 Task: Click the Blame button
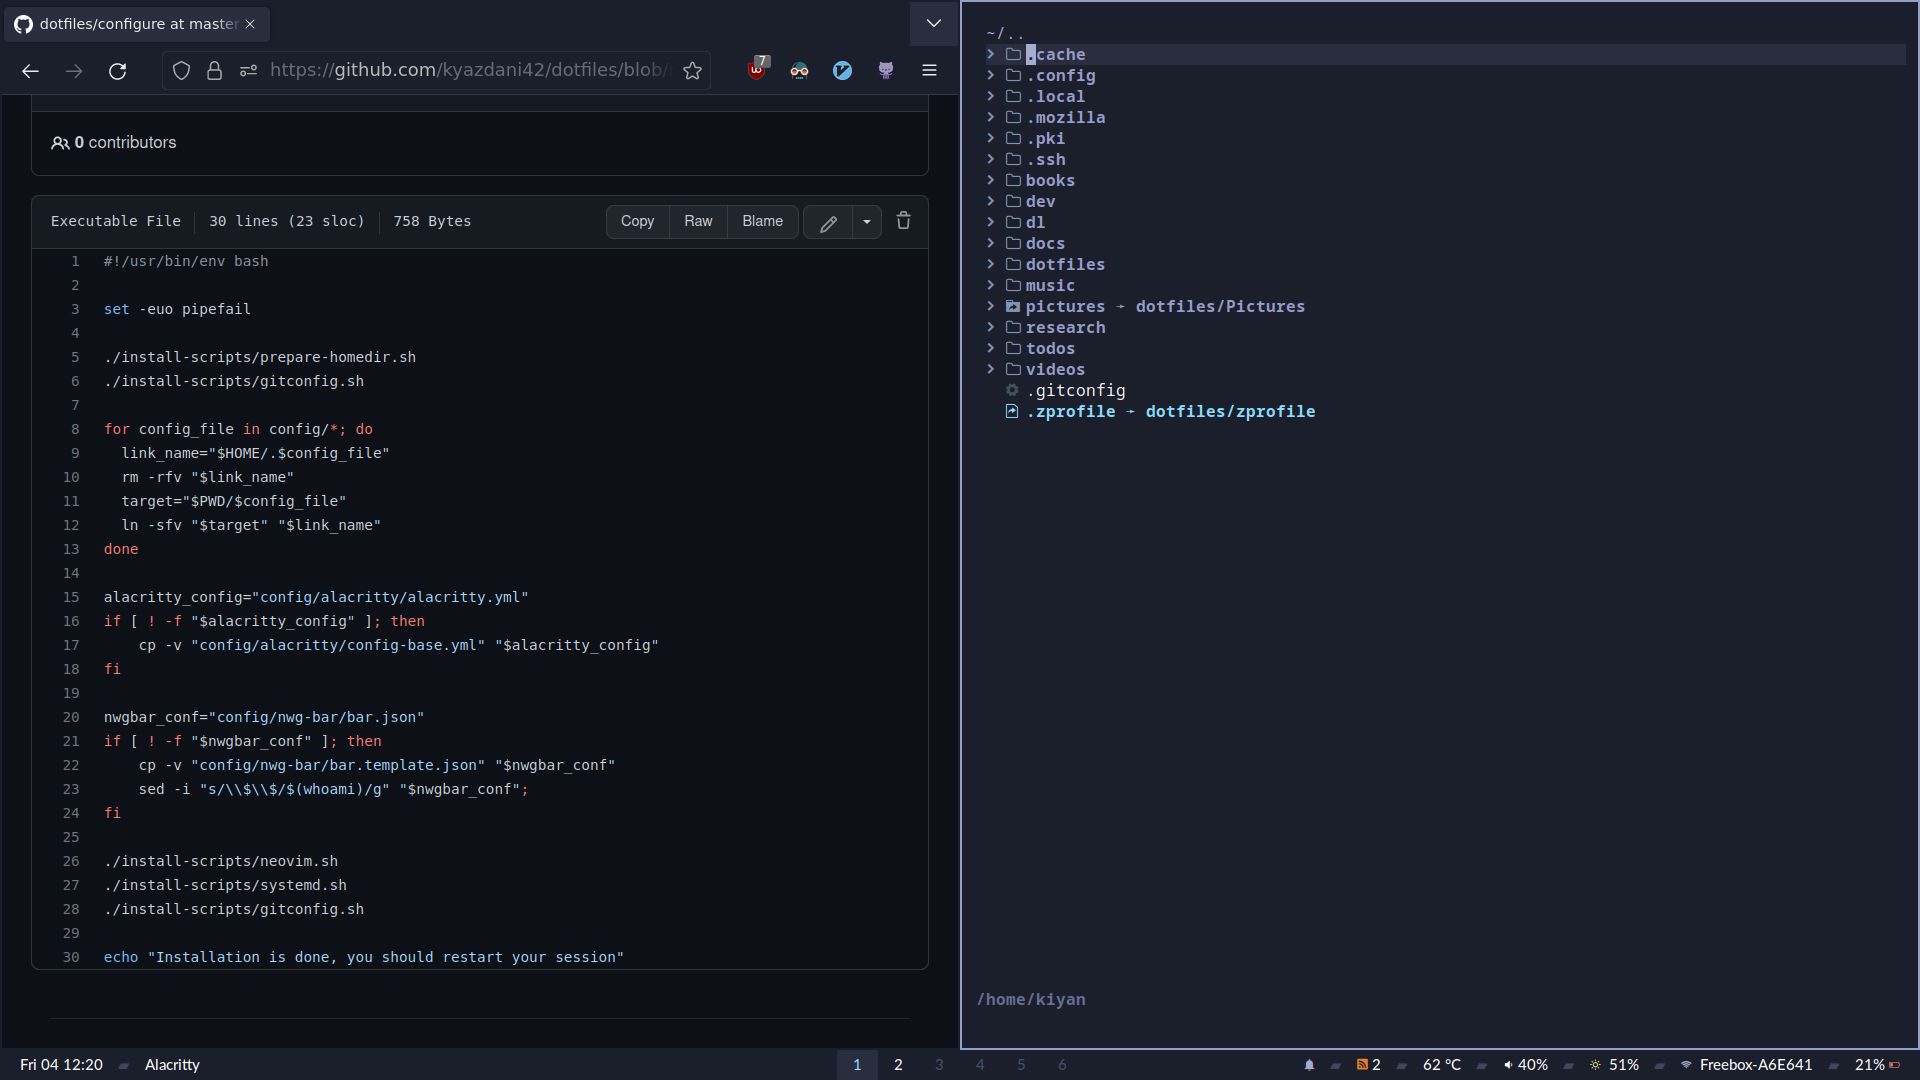tap(762, 221)
